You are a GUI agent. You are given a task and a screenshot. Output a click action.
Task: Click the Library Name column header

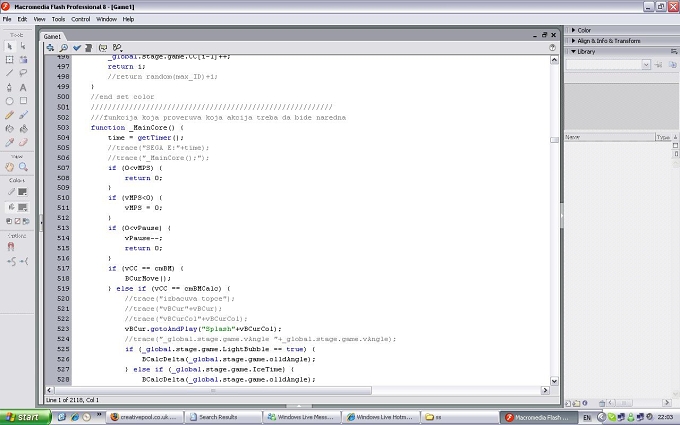pyautogui.click(x=609, y=137)
